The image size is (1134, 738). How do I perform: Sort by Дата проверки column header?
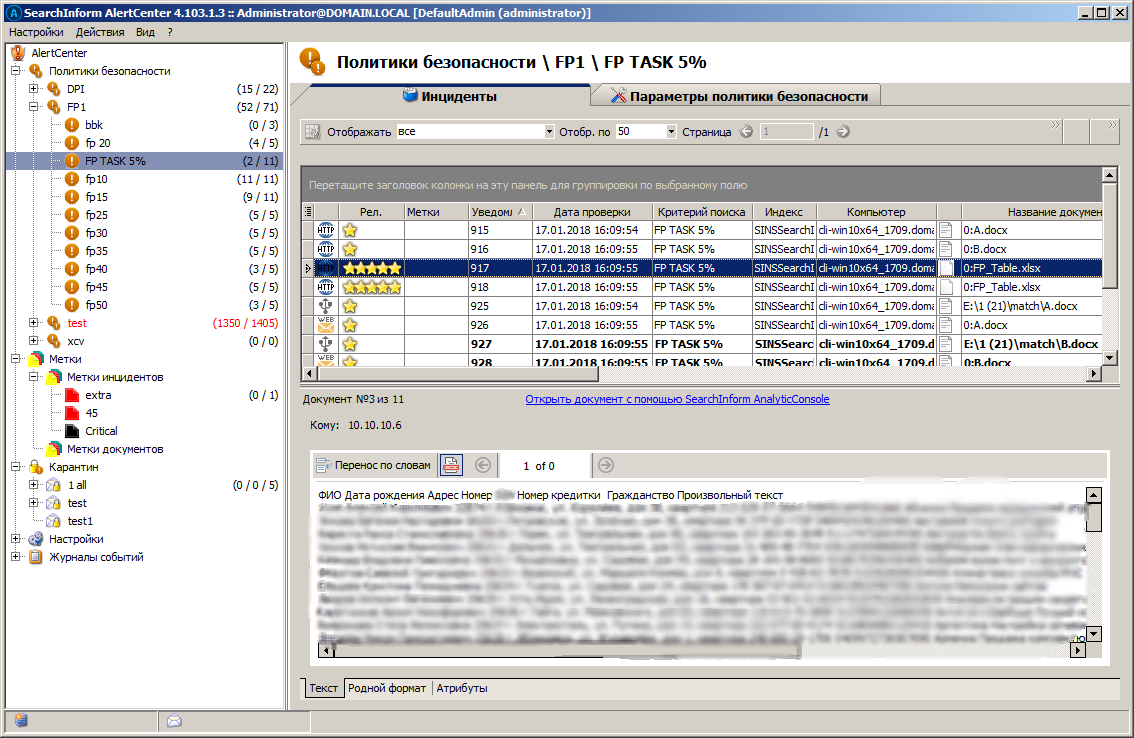(592, 212)
